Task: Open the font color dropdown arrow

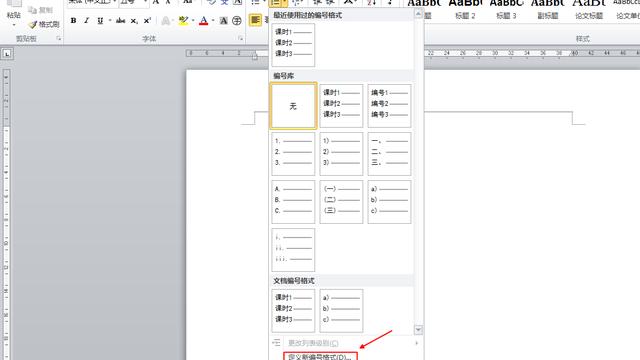Action: coord(213,20)
